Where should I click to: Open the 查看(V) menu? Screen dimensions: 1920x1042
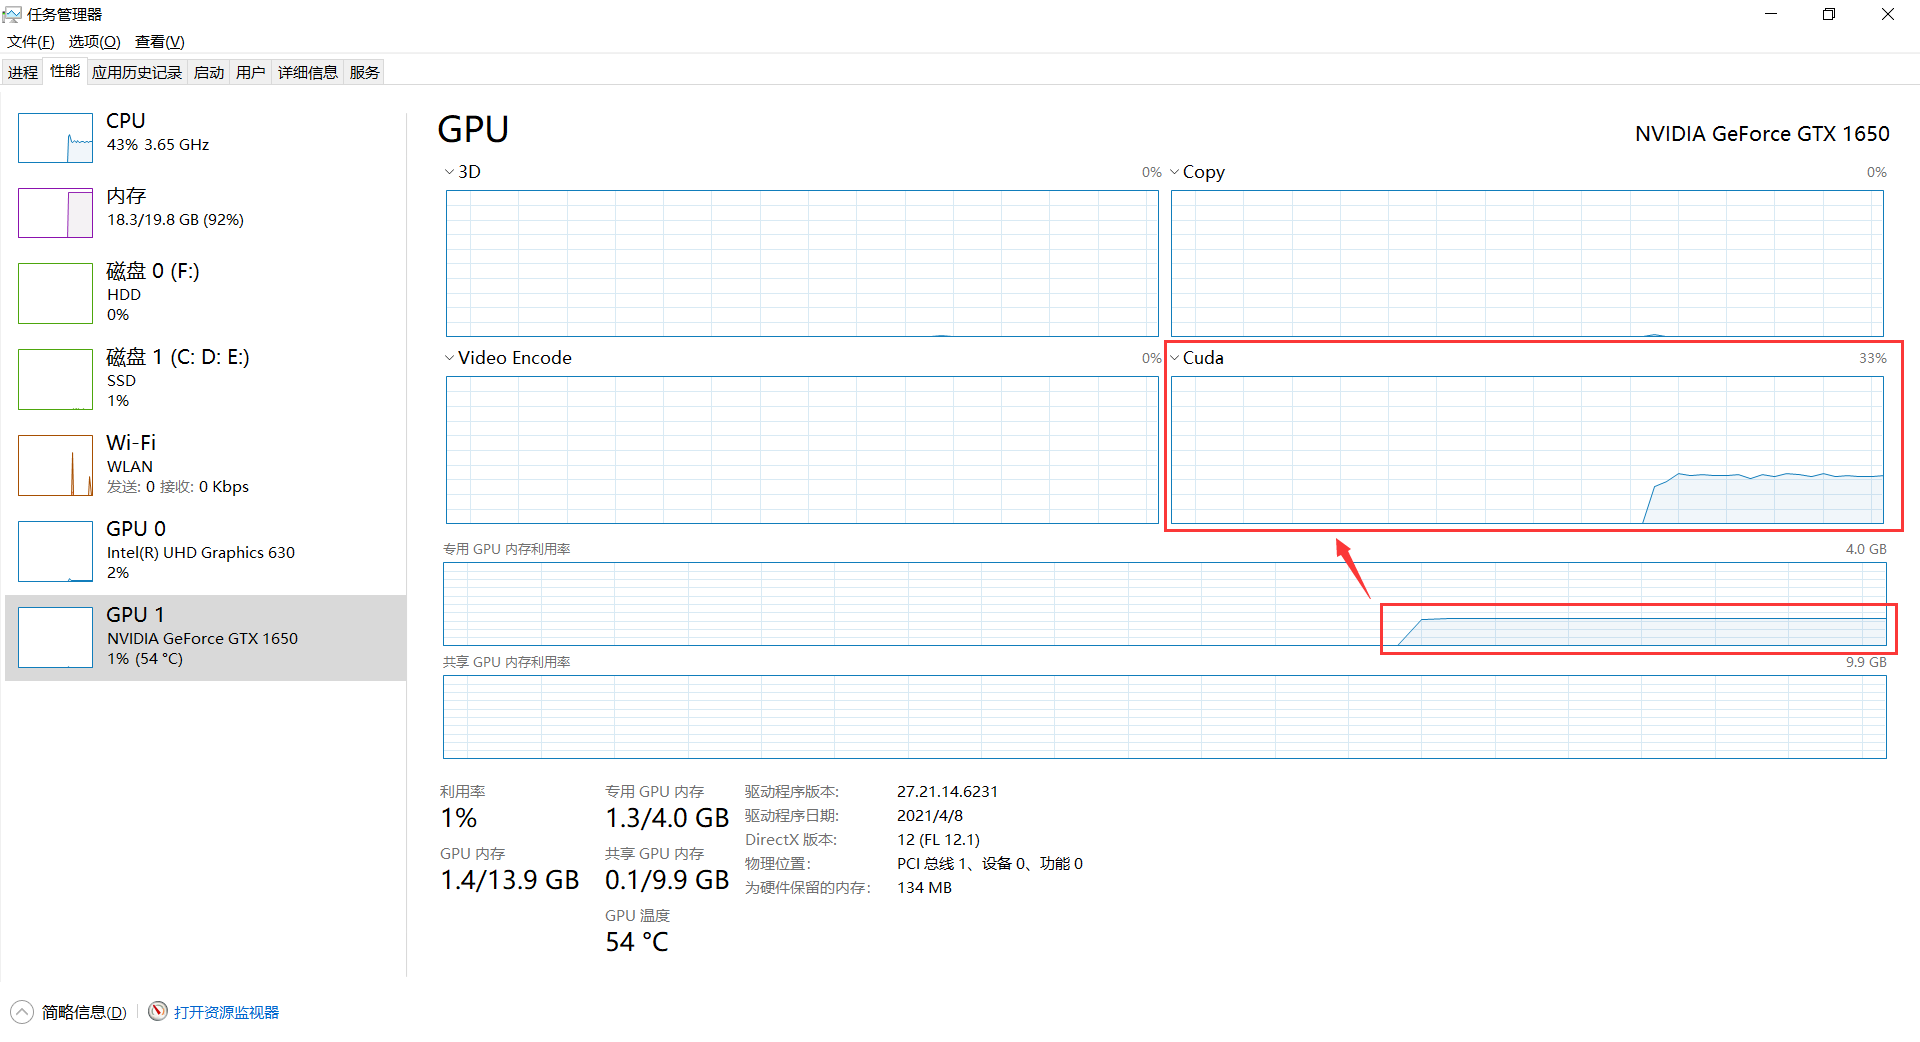(x=160, y=41)
